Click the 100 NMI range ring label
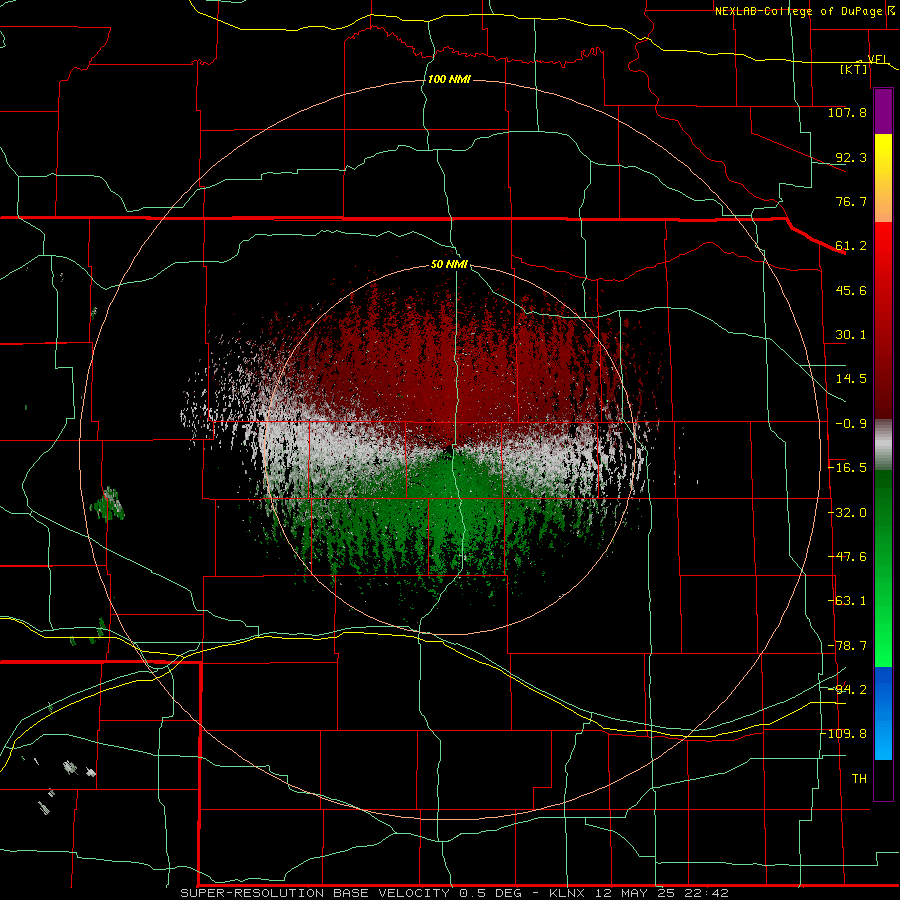This screenshot has height=900, width=900. click(x=449, y=79)
